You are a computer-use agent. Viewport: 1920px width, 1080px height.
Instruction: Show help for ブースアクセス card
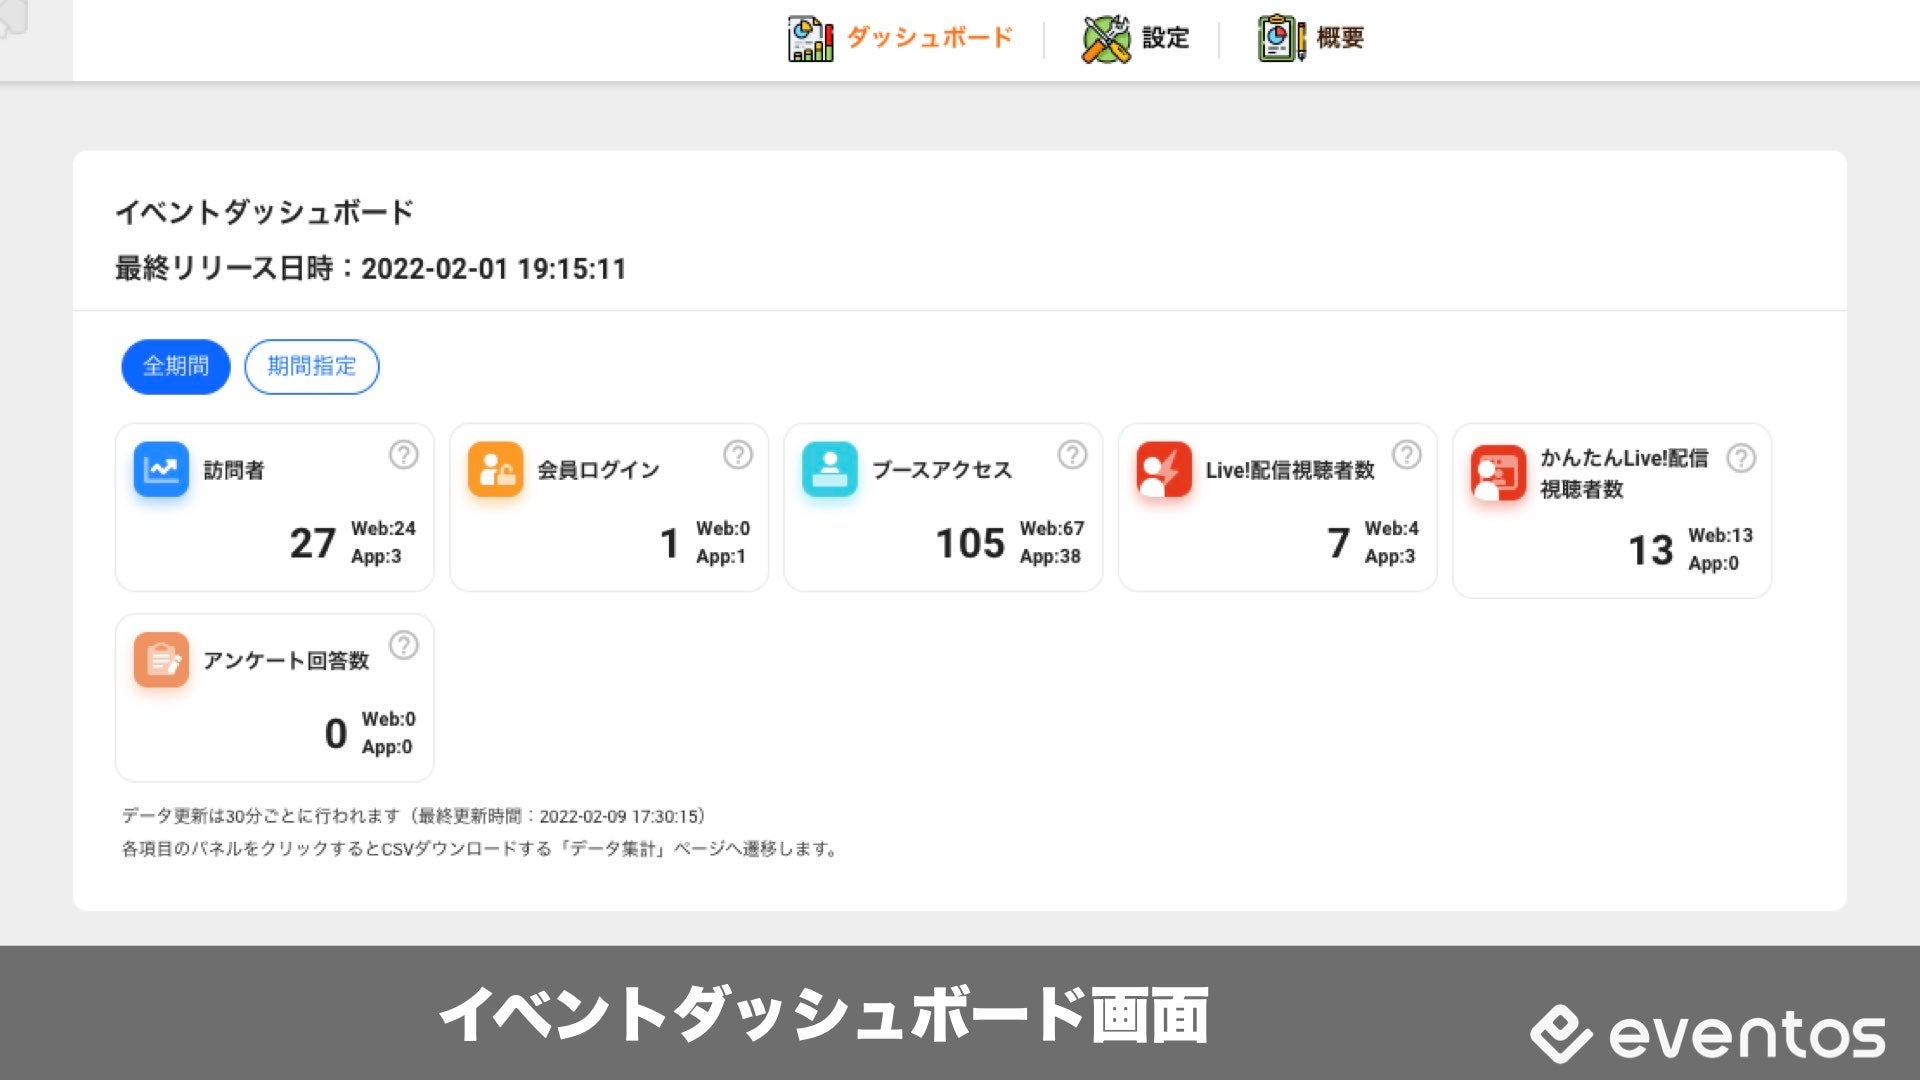(1072, 455)
